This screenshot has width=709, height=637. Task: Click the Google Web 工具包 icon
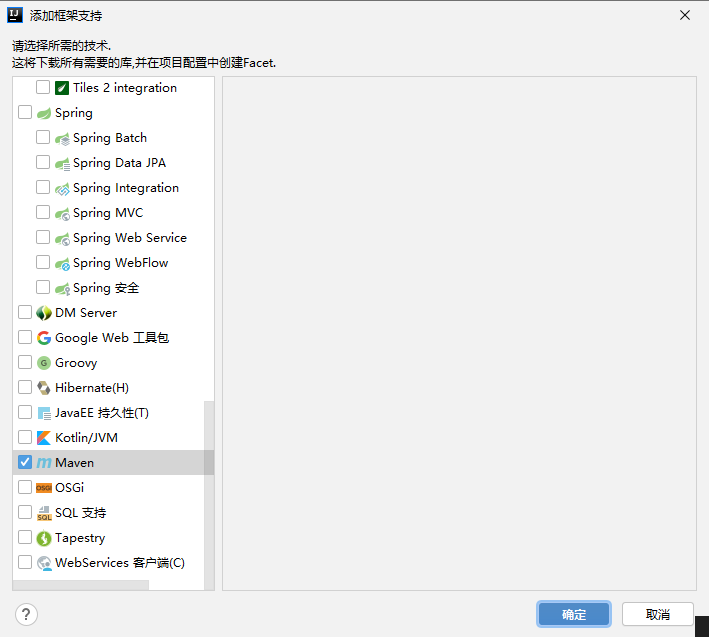(44, 338)
